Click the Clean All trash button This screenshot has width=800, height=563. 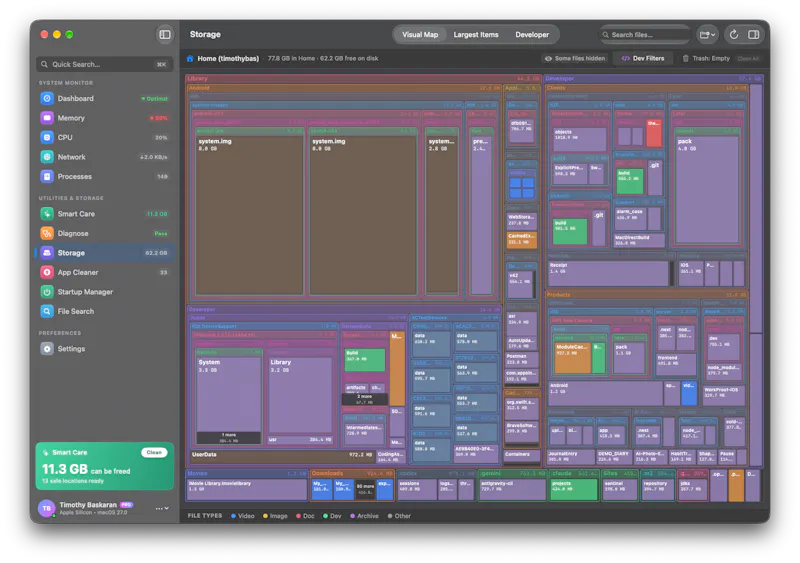point(748,58)
